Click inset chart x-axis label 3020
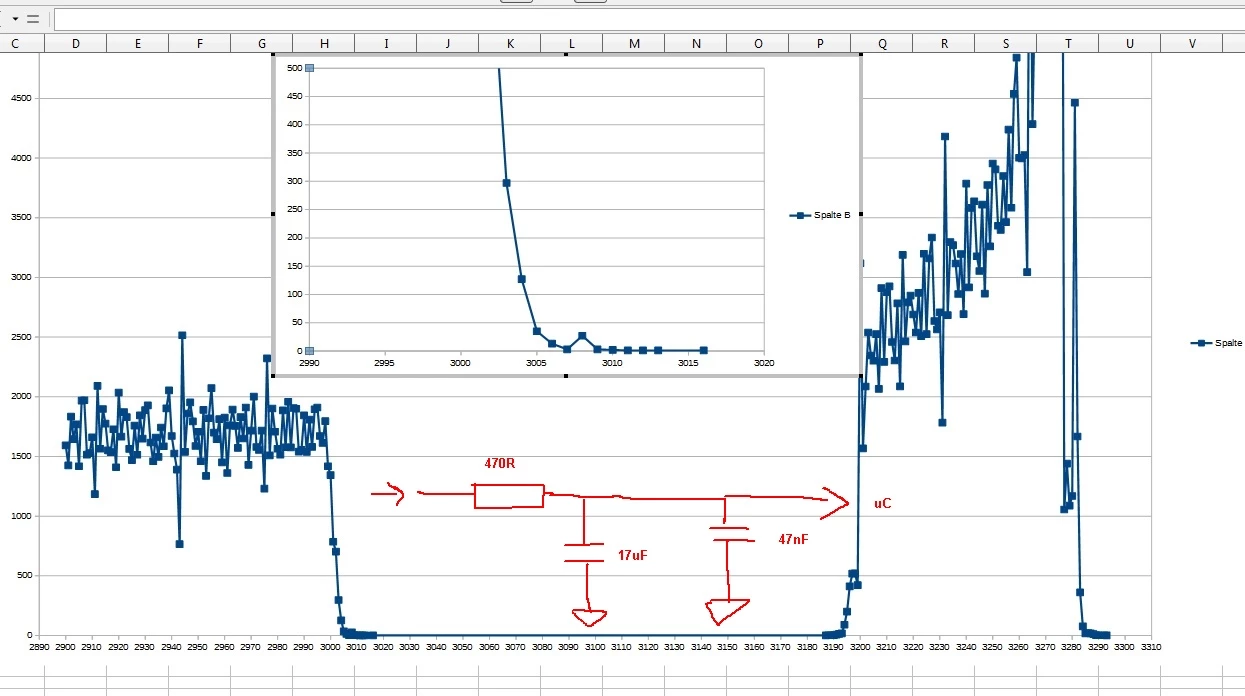Image resolution: width=1245 pixels, height=696 pixels. tap(764, 364)
